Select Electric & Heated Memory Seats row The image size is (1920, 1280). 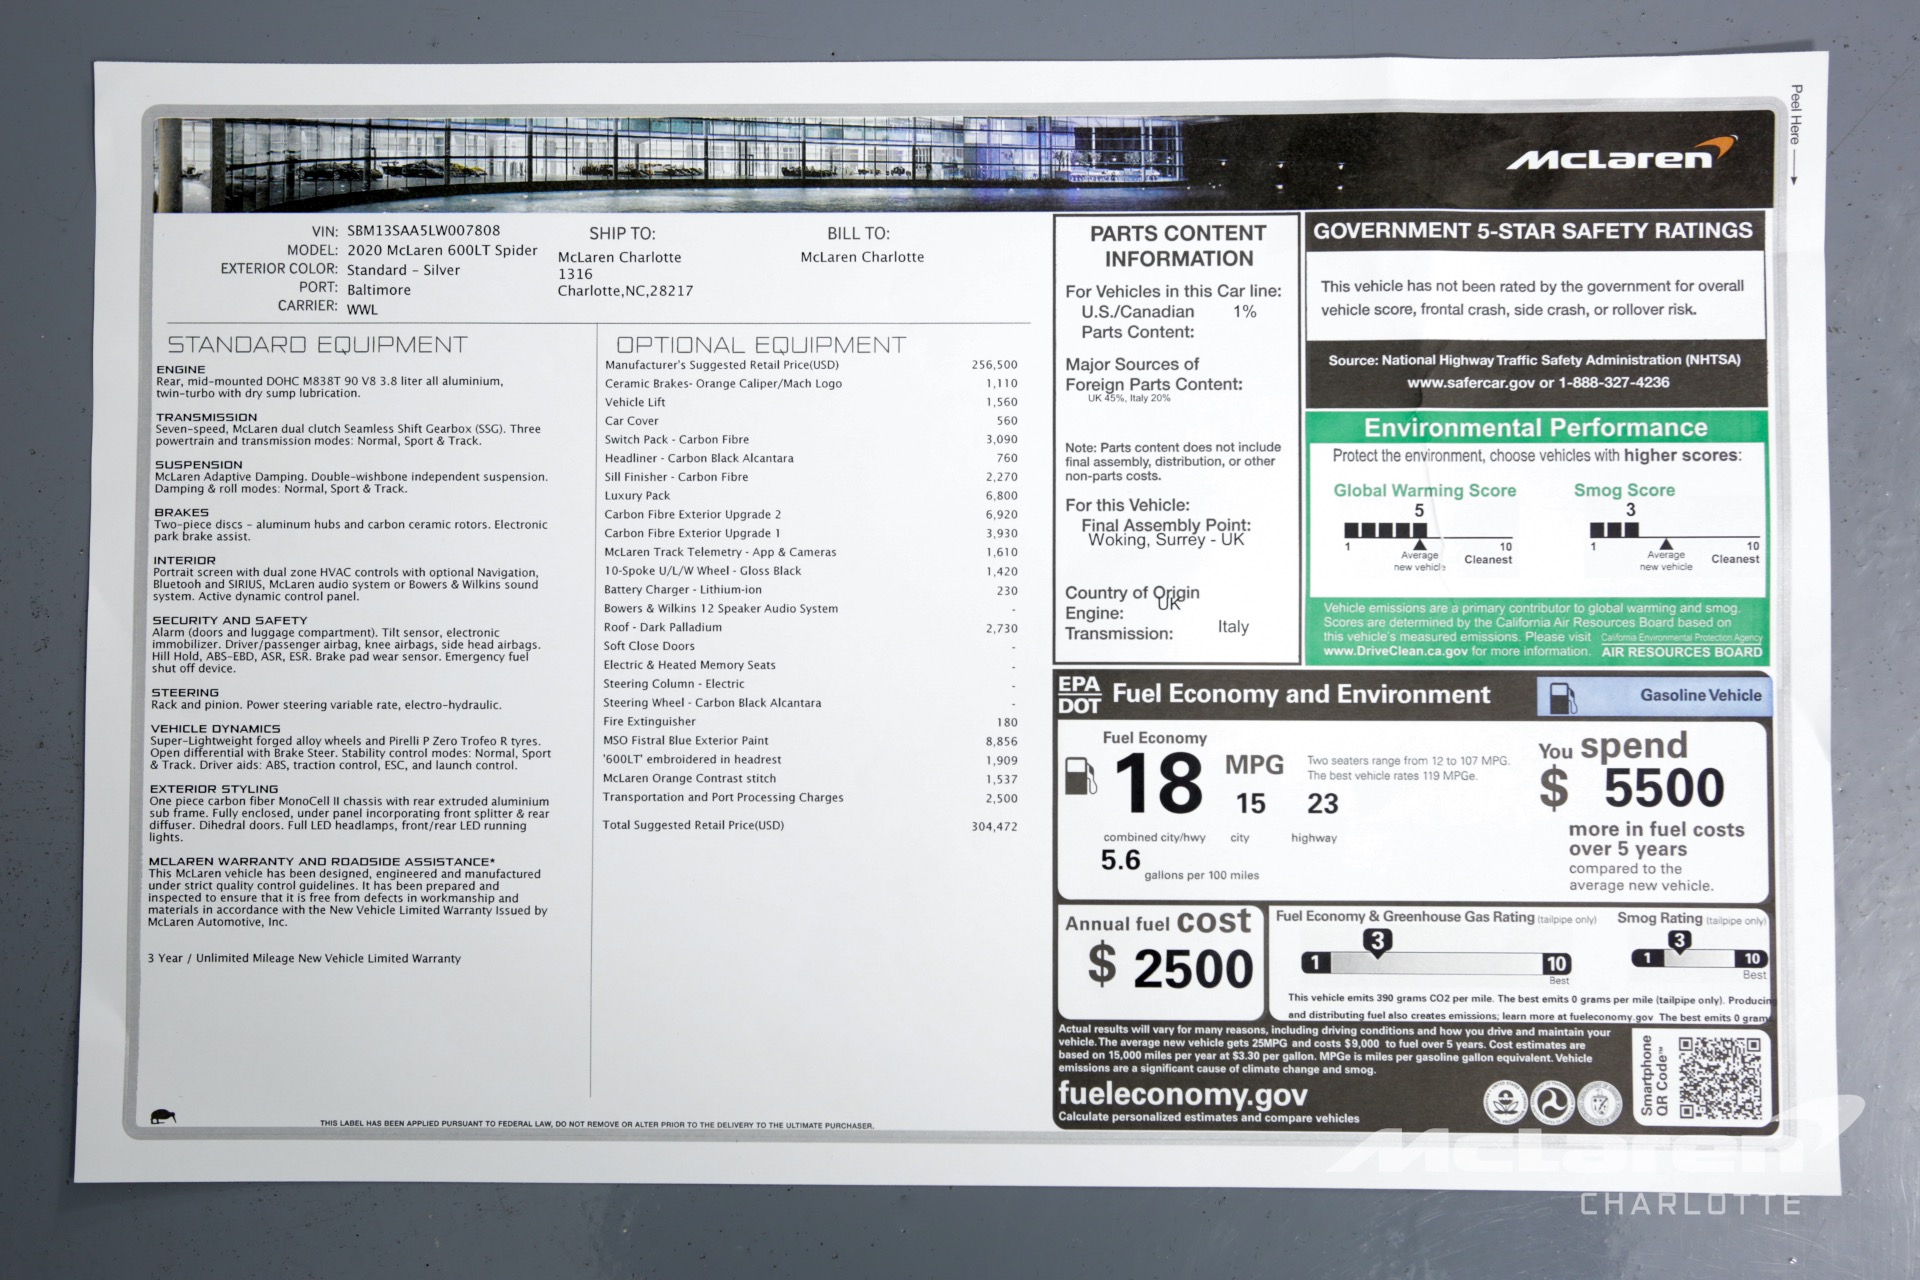(811, 665)
